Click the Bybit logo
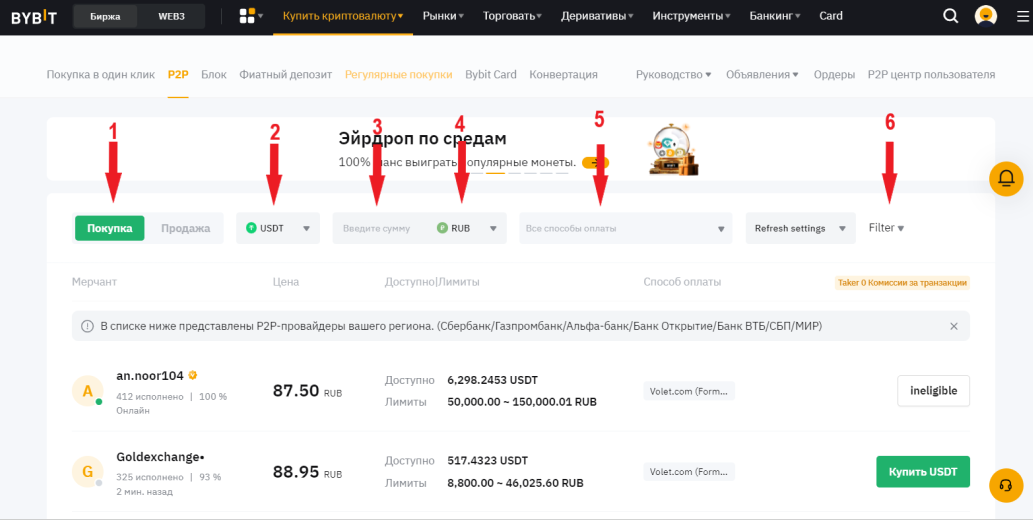Viewport: 1033px width, 520px height. [x=33, y=16]
